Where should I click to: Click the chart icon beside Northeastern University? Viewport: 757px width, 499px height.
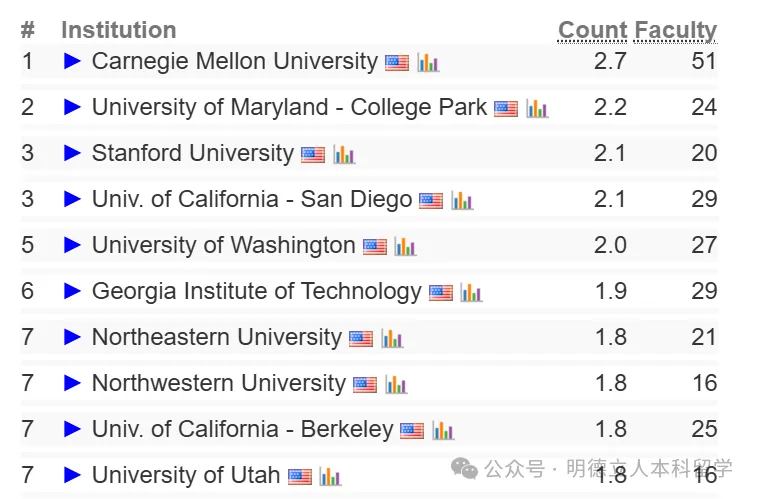pos(392,339)
